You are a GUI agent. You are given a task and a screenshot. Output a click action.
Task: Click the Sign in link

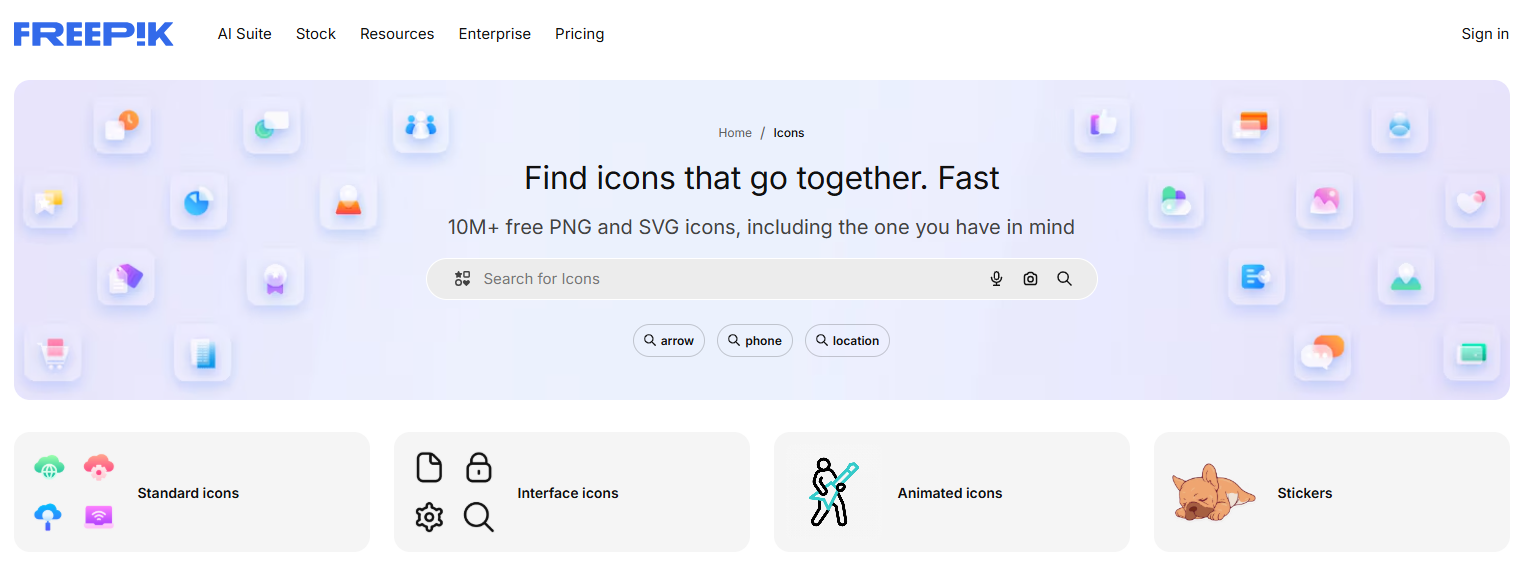click(x=1485, y=34)
